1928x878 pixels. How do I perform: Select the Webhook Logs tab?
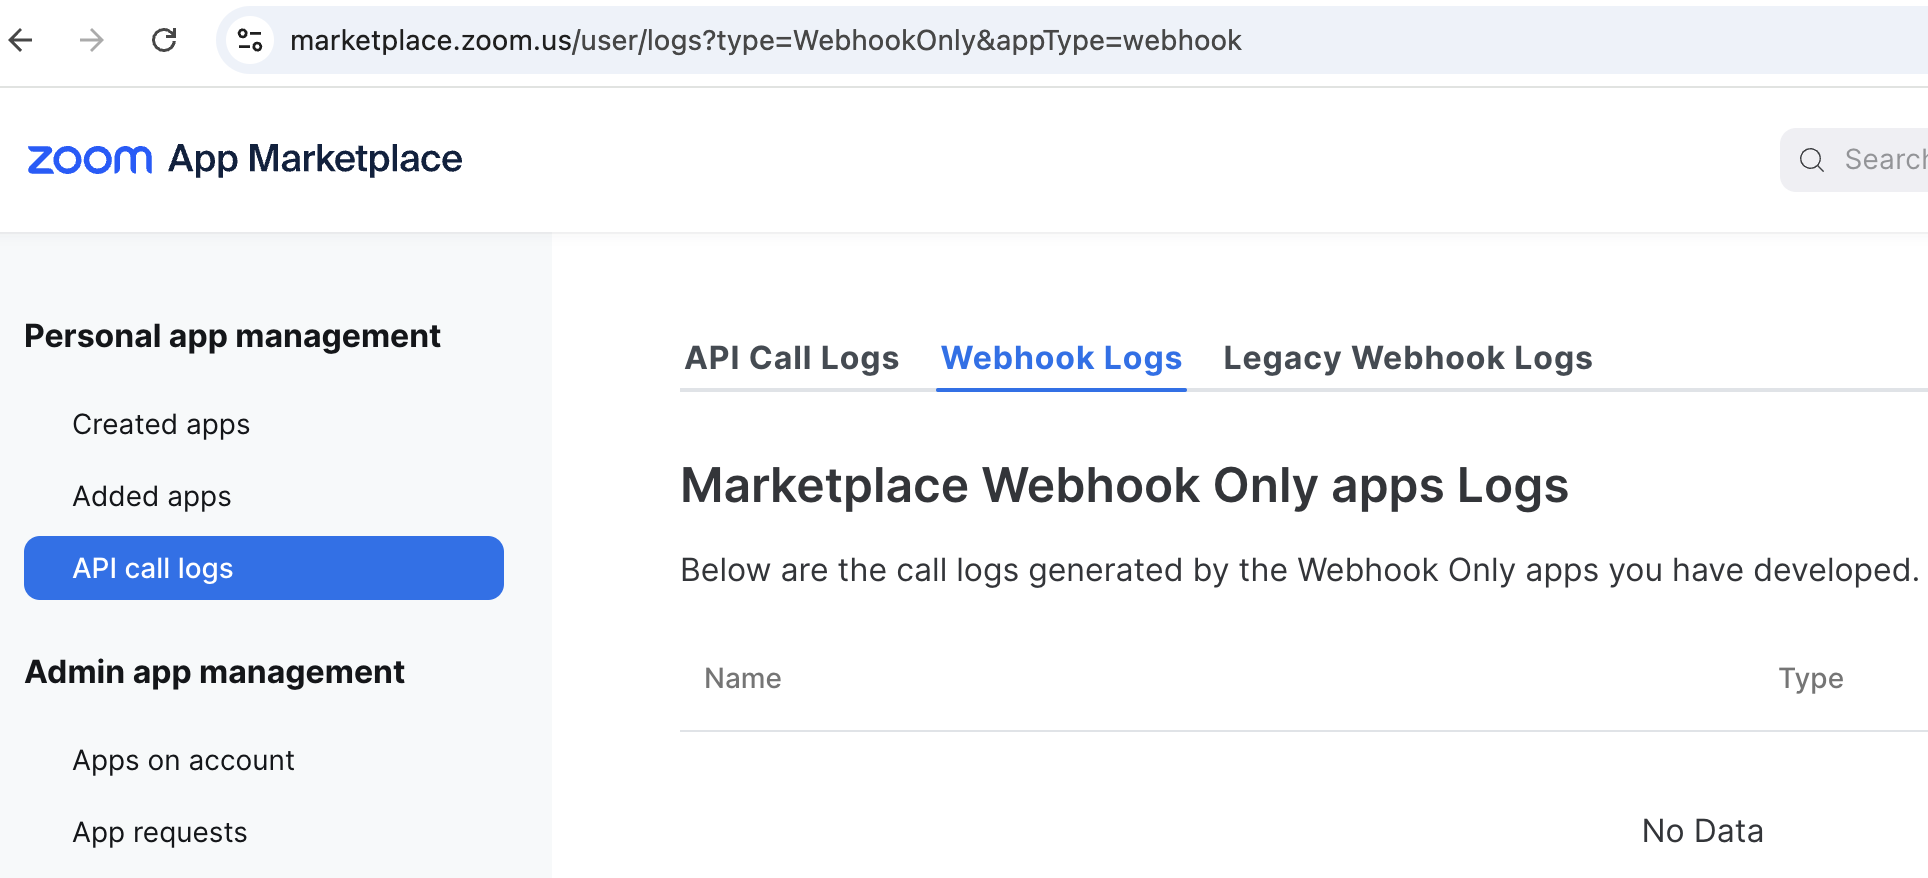pos(1061,358)
